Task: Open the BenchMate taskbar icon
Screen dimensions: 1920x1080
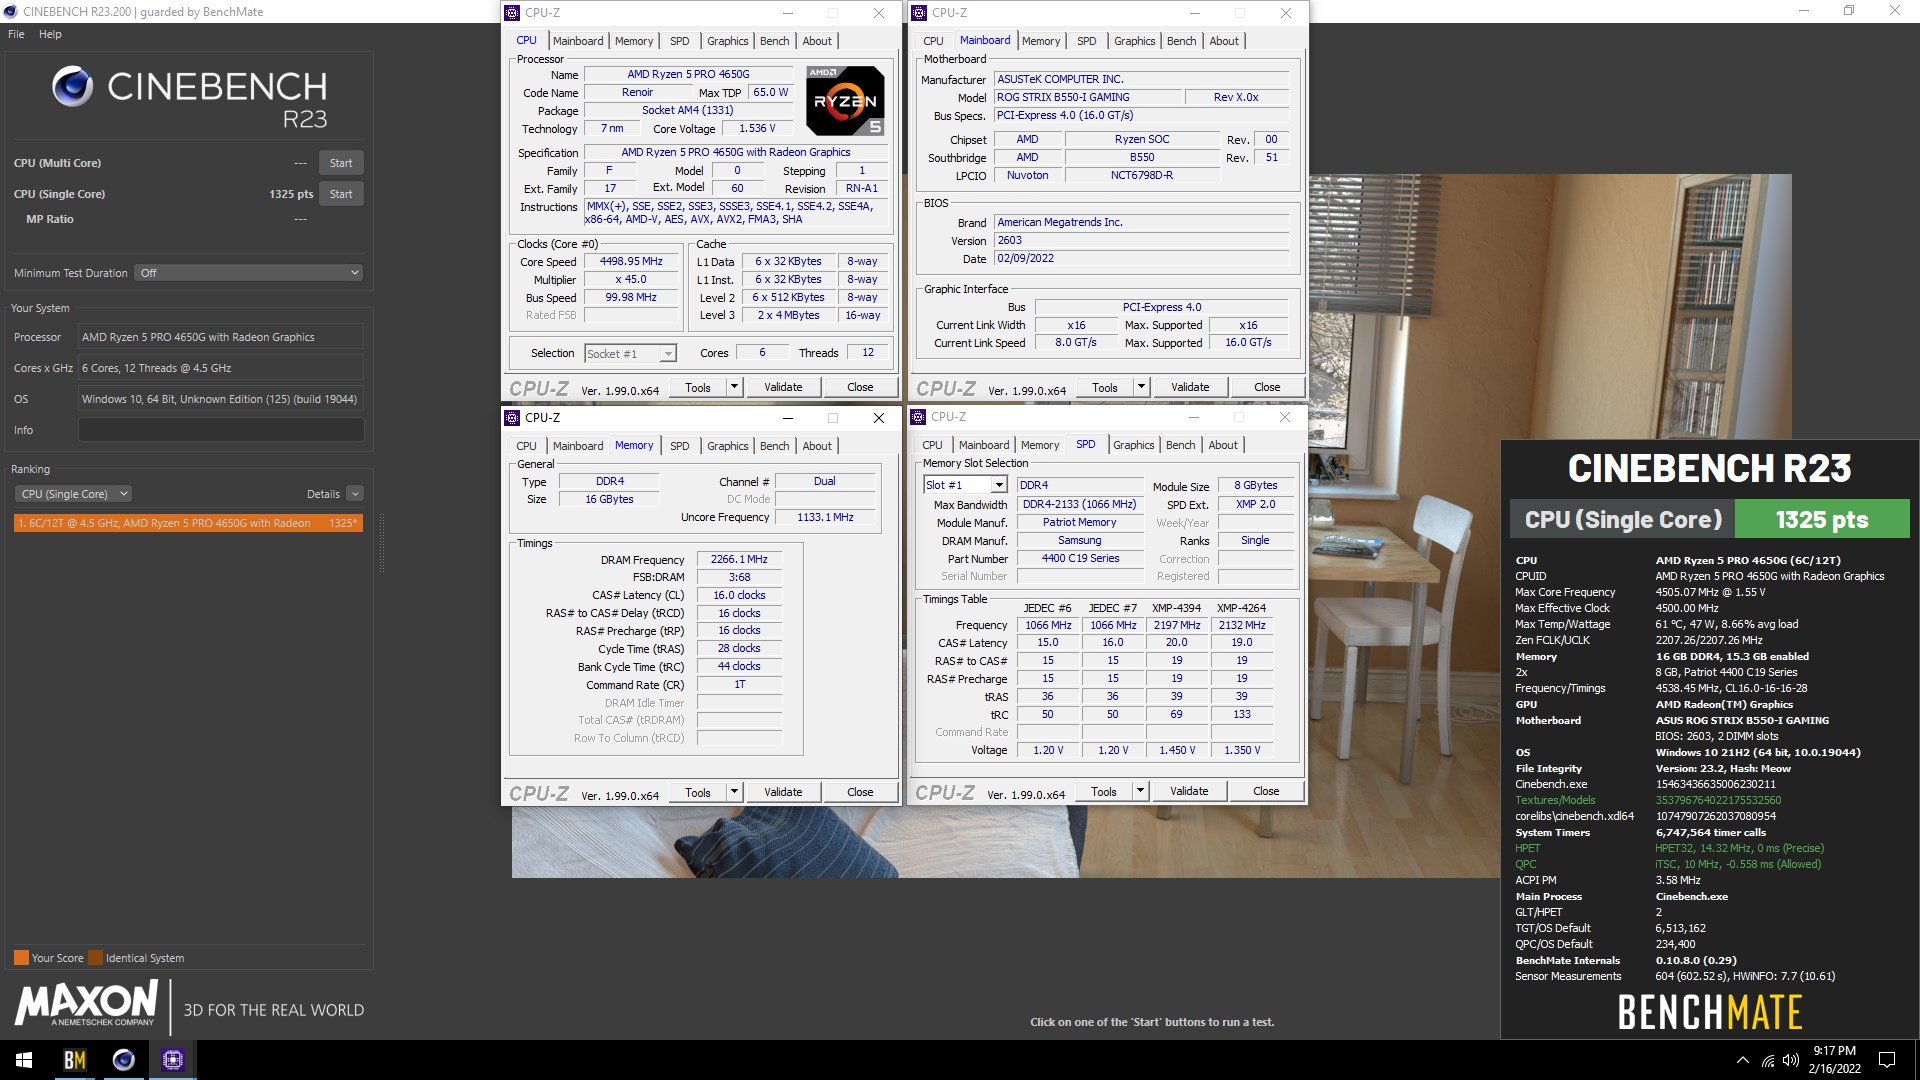Action: [75, 1060]
